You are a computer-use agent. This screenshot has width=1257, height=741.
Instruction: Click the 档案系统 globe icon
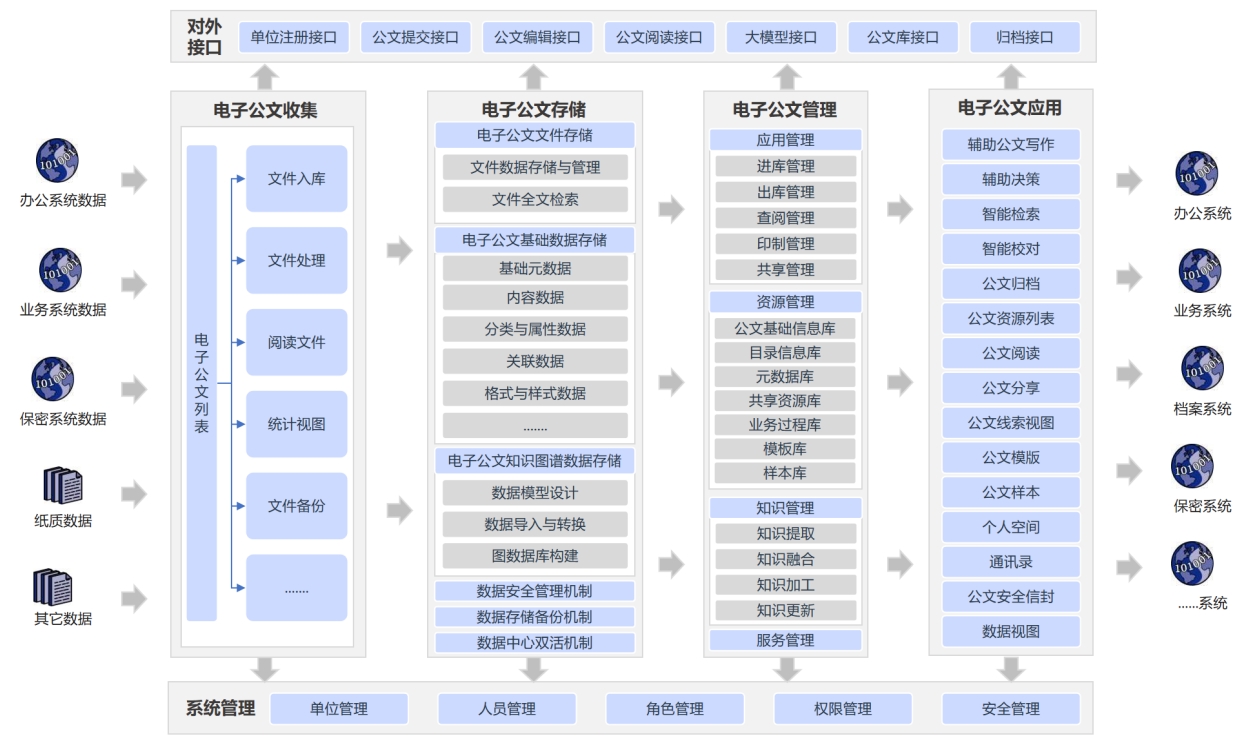tap(1203, 368)
